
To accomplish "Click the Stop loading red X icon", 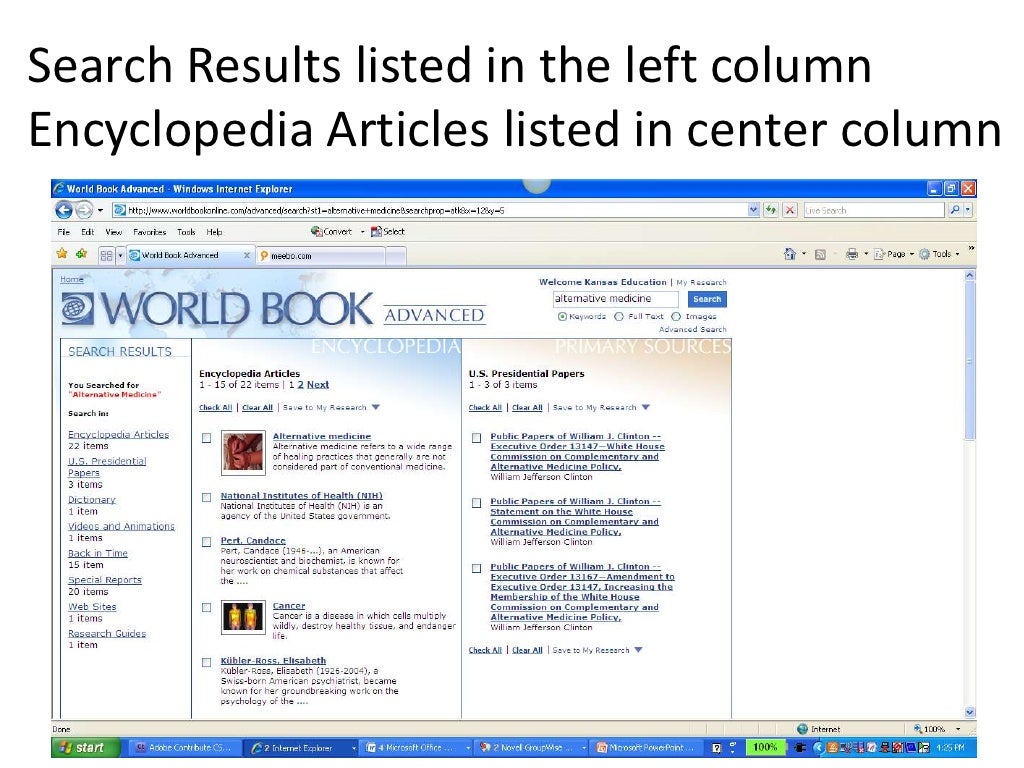I will click(x=790, y=210).
